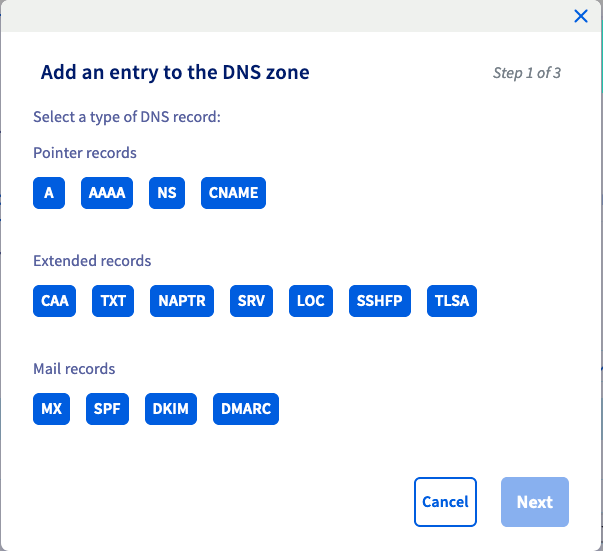The height and width of the screenshot is (551, 603).
Task: Pick the NS pointer record
Action: (x=167, y=193)
